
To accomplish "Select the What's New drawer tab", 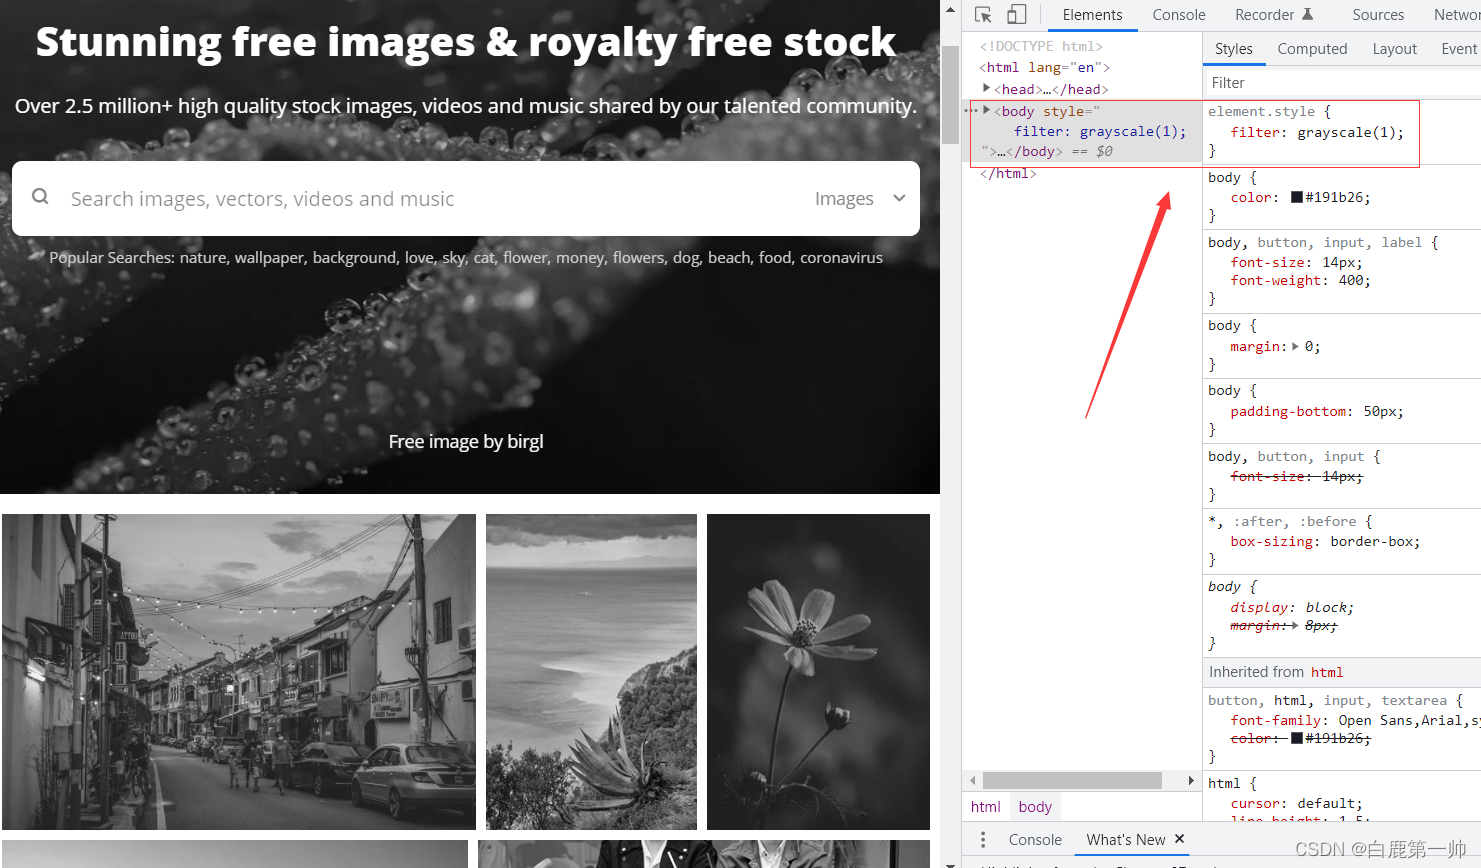I will point(1126,840).
